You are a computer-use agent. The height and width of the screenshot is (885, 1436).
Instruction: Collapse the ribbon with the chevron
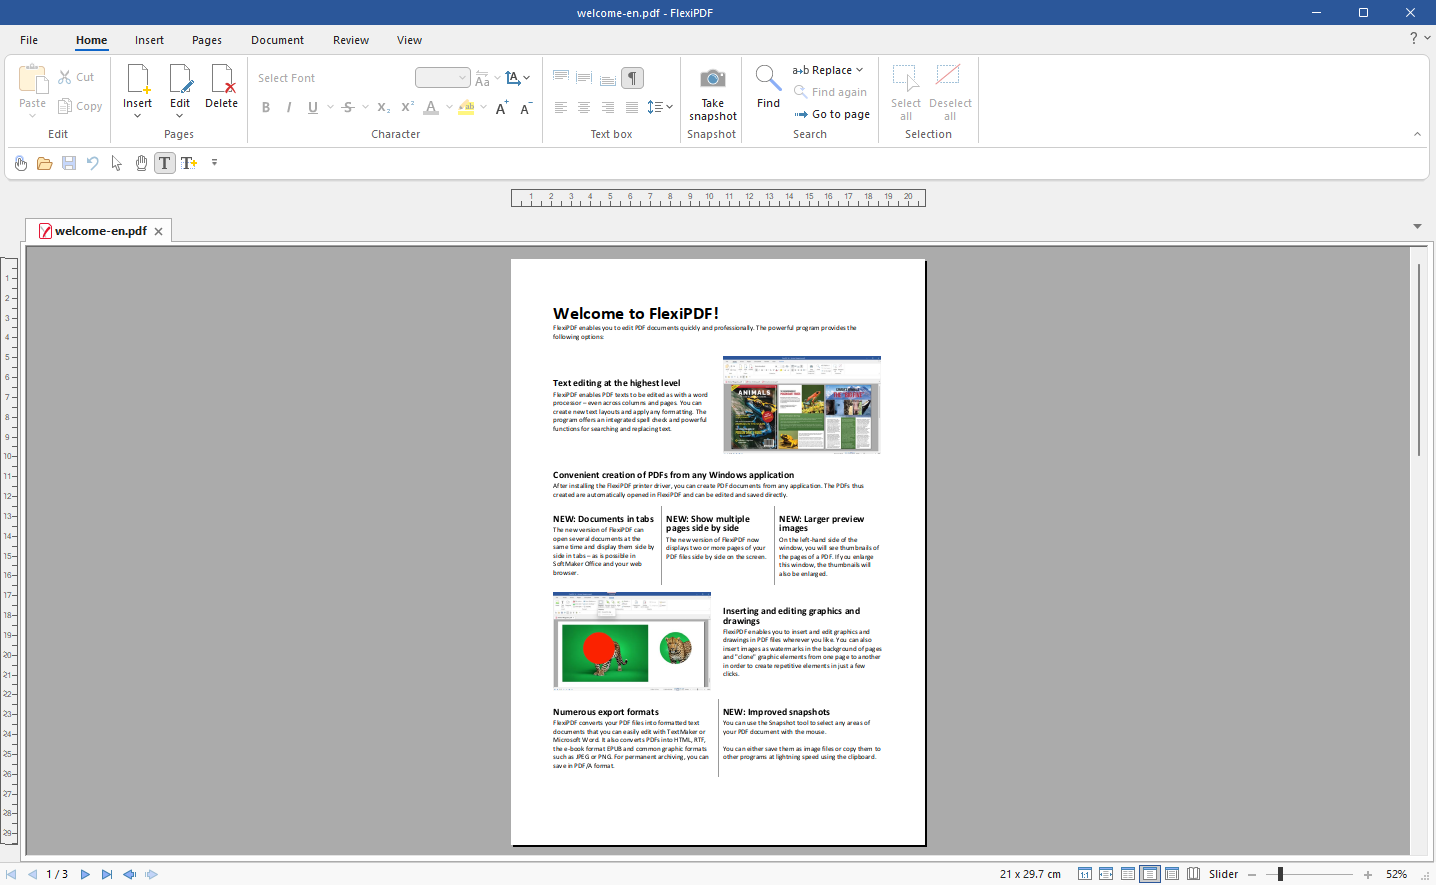pos(1417,134)
